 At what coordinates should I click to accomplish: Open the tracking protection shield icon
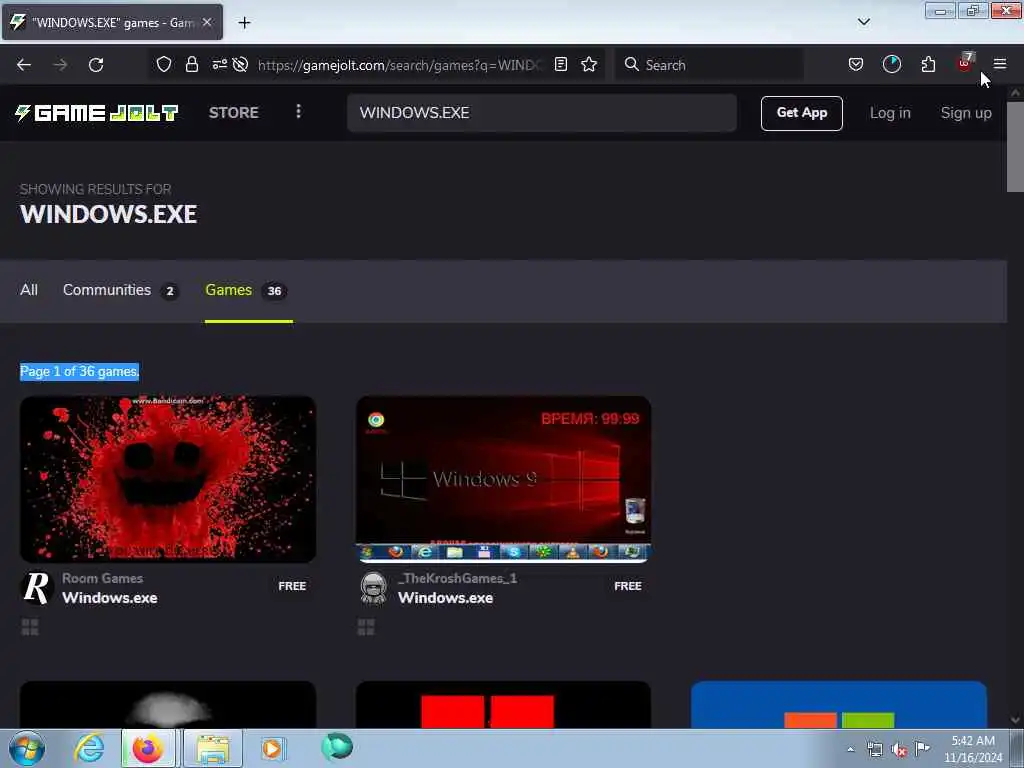coord(163,64)
